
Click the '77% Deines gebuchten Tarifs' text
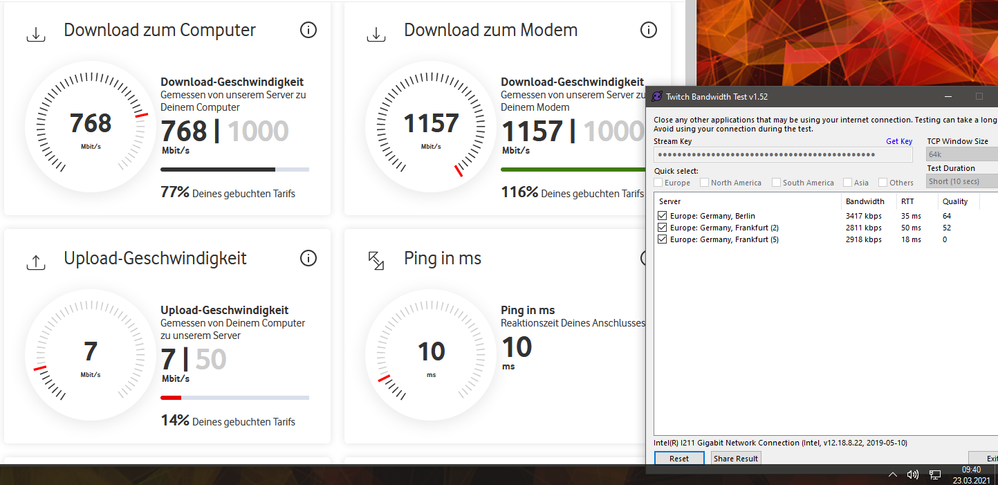[x=228, y=192]
